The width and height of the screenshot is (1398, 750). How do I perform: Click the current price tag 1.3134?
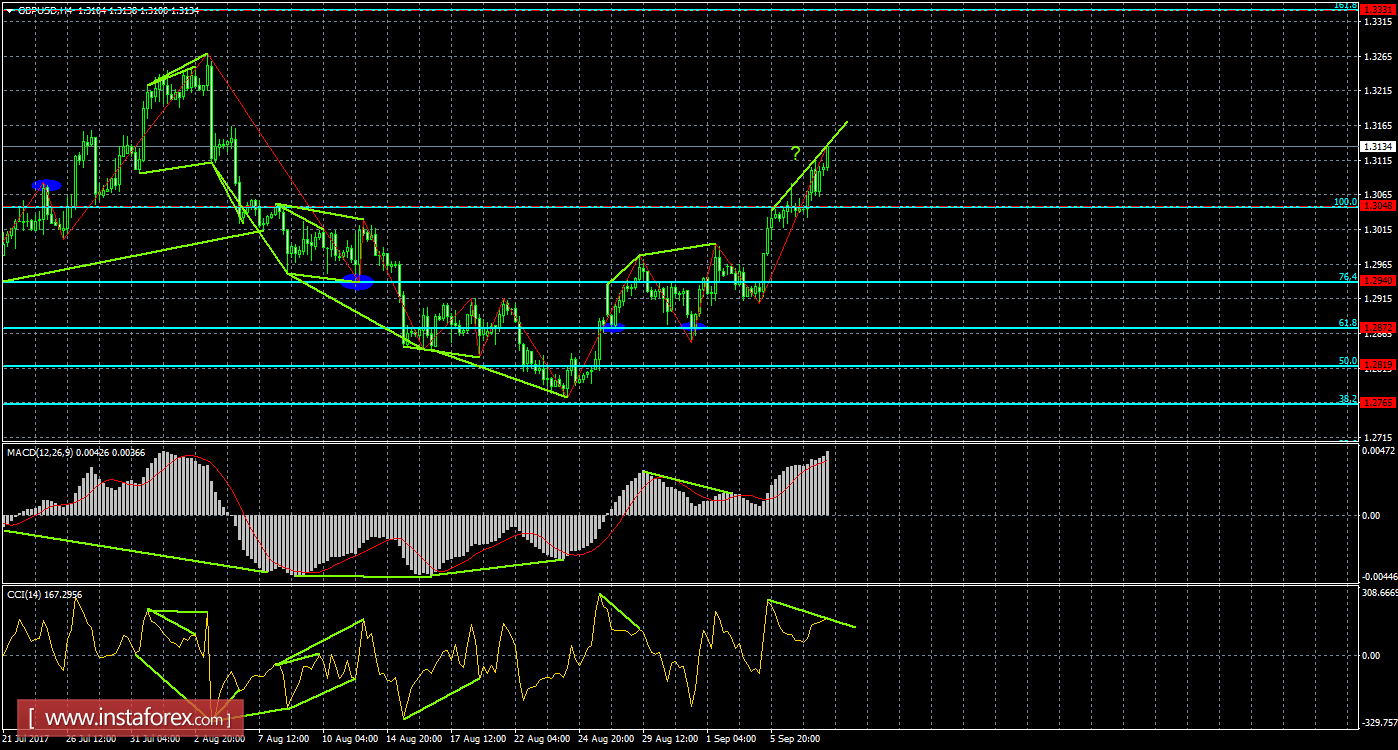point(1380,147)
